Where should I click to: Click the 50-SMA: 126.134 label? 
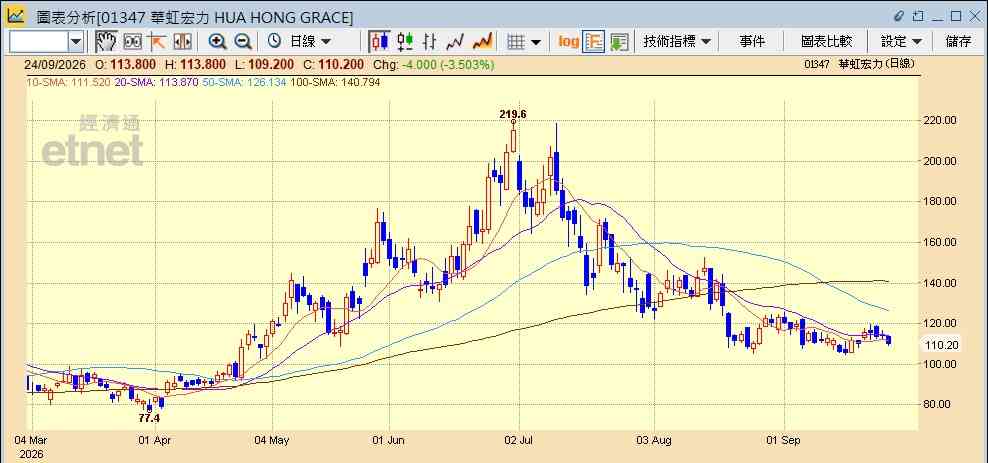[244, 82]
